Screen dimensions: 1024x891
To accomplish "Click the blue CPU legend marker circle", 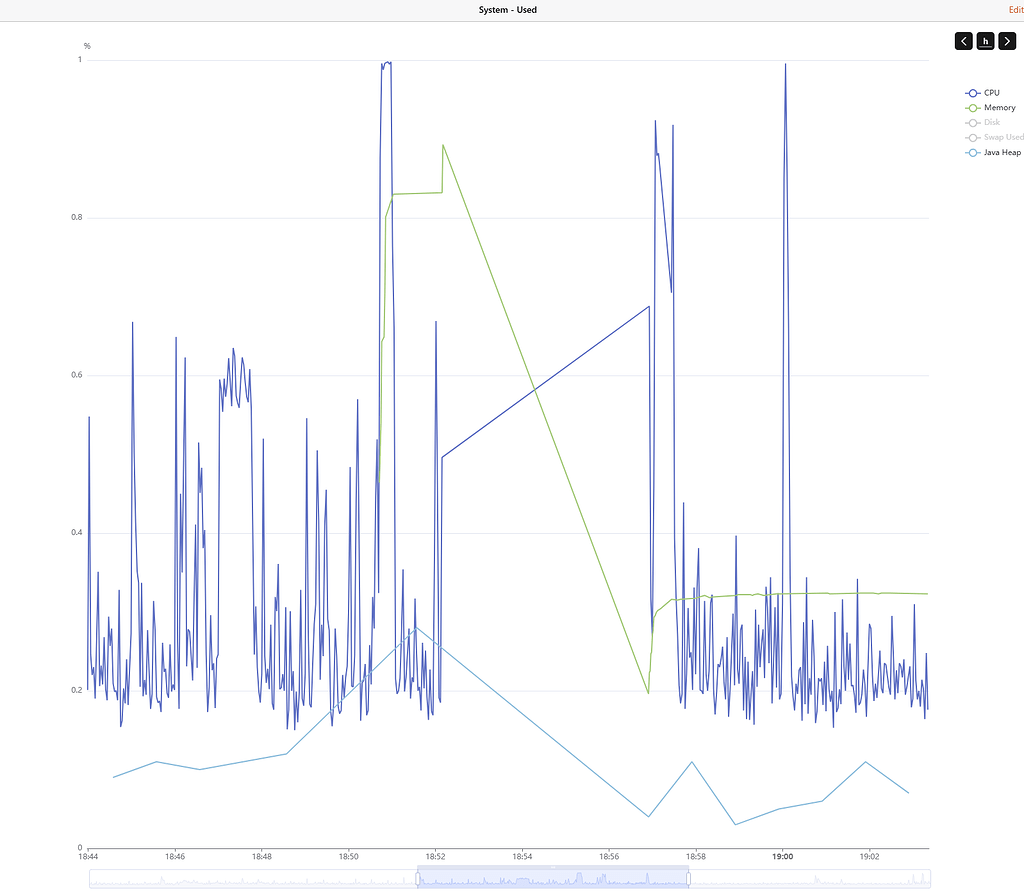I will (x=972, y=92).
